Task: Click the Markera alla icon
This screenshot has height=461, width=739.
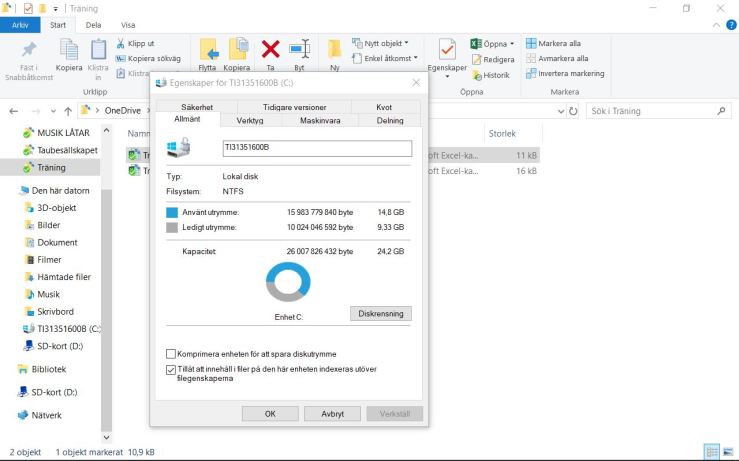Action: pyautogui.click(x=530, y=43)
